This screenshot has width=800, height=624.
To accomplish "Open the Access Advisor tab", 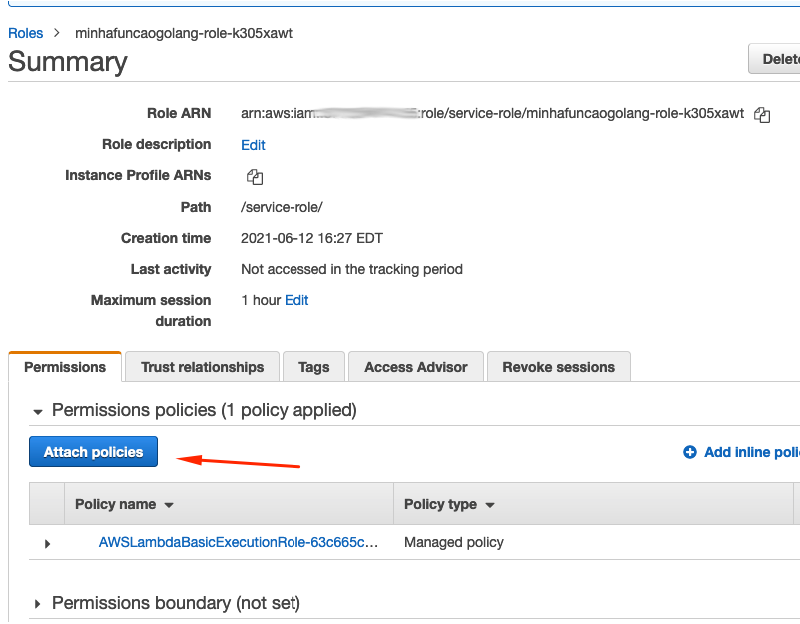I will [415, 367].
